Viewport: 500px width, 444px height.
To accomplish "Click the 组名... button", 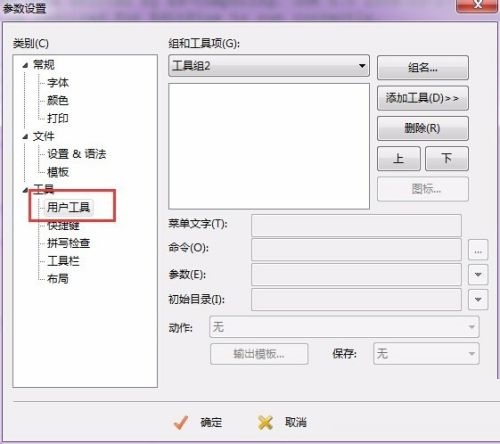I will pyautogui.click(x=423, y=68).
